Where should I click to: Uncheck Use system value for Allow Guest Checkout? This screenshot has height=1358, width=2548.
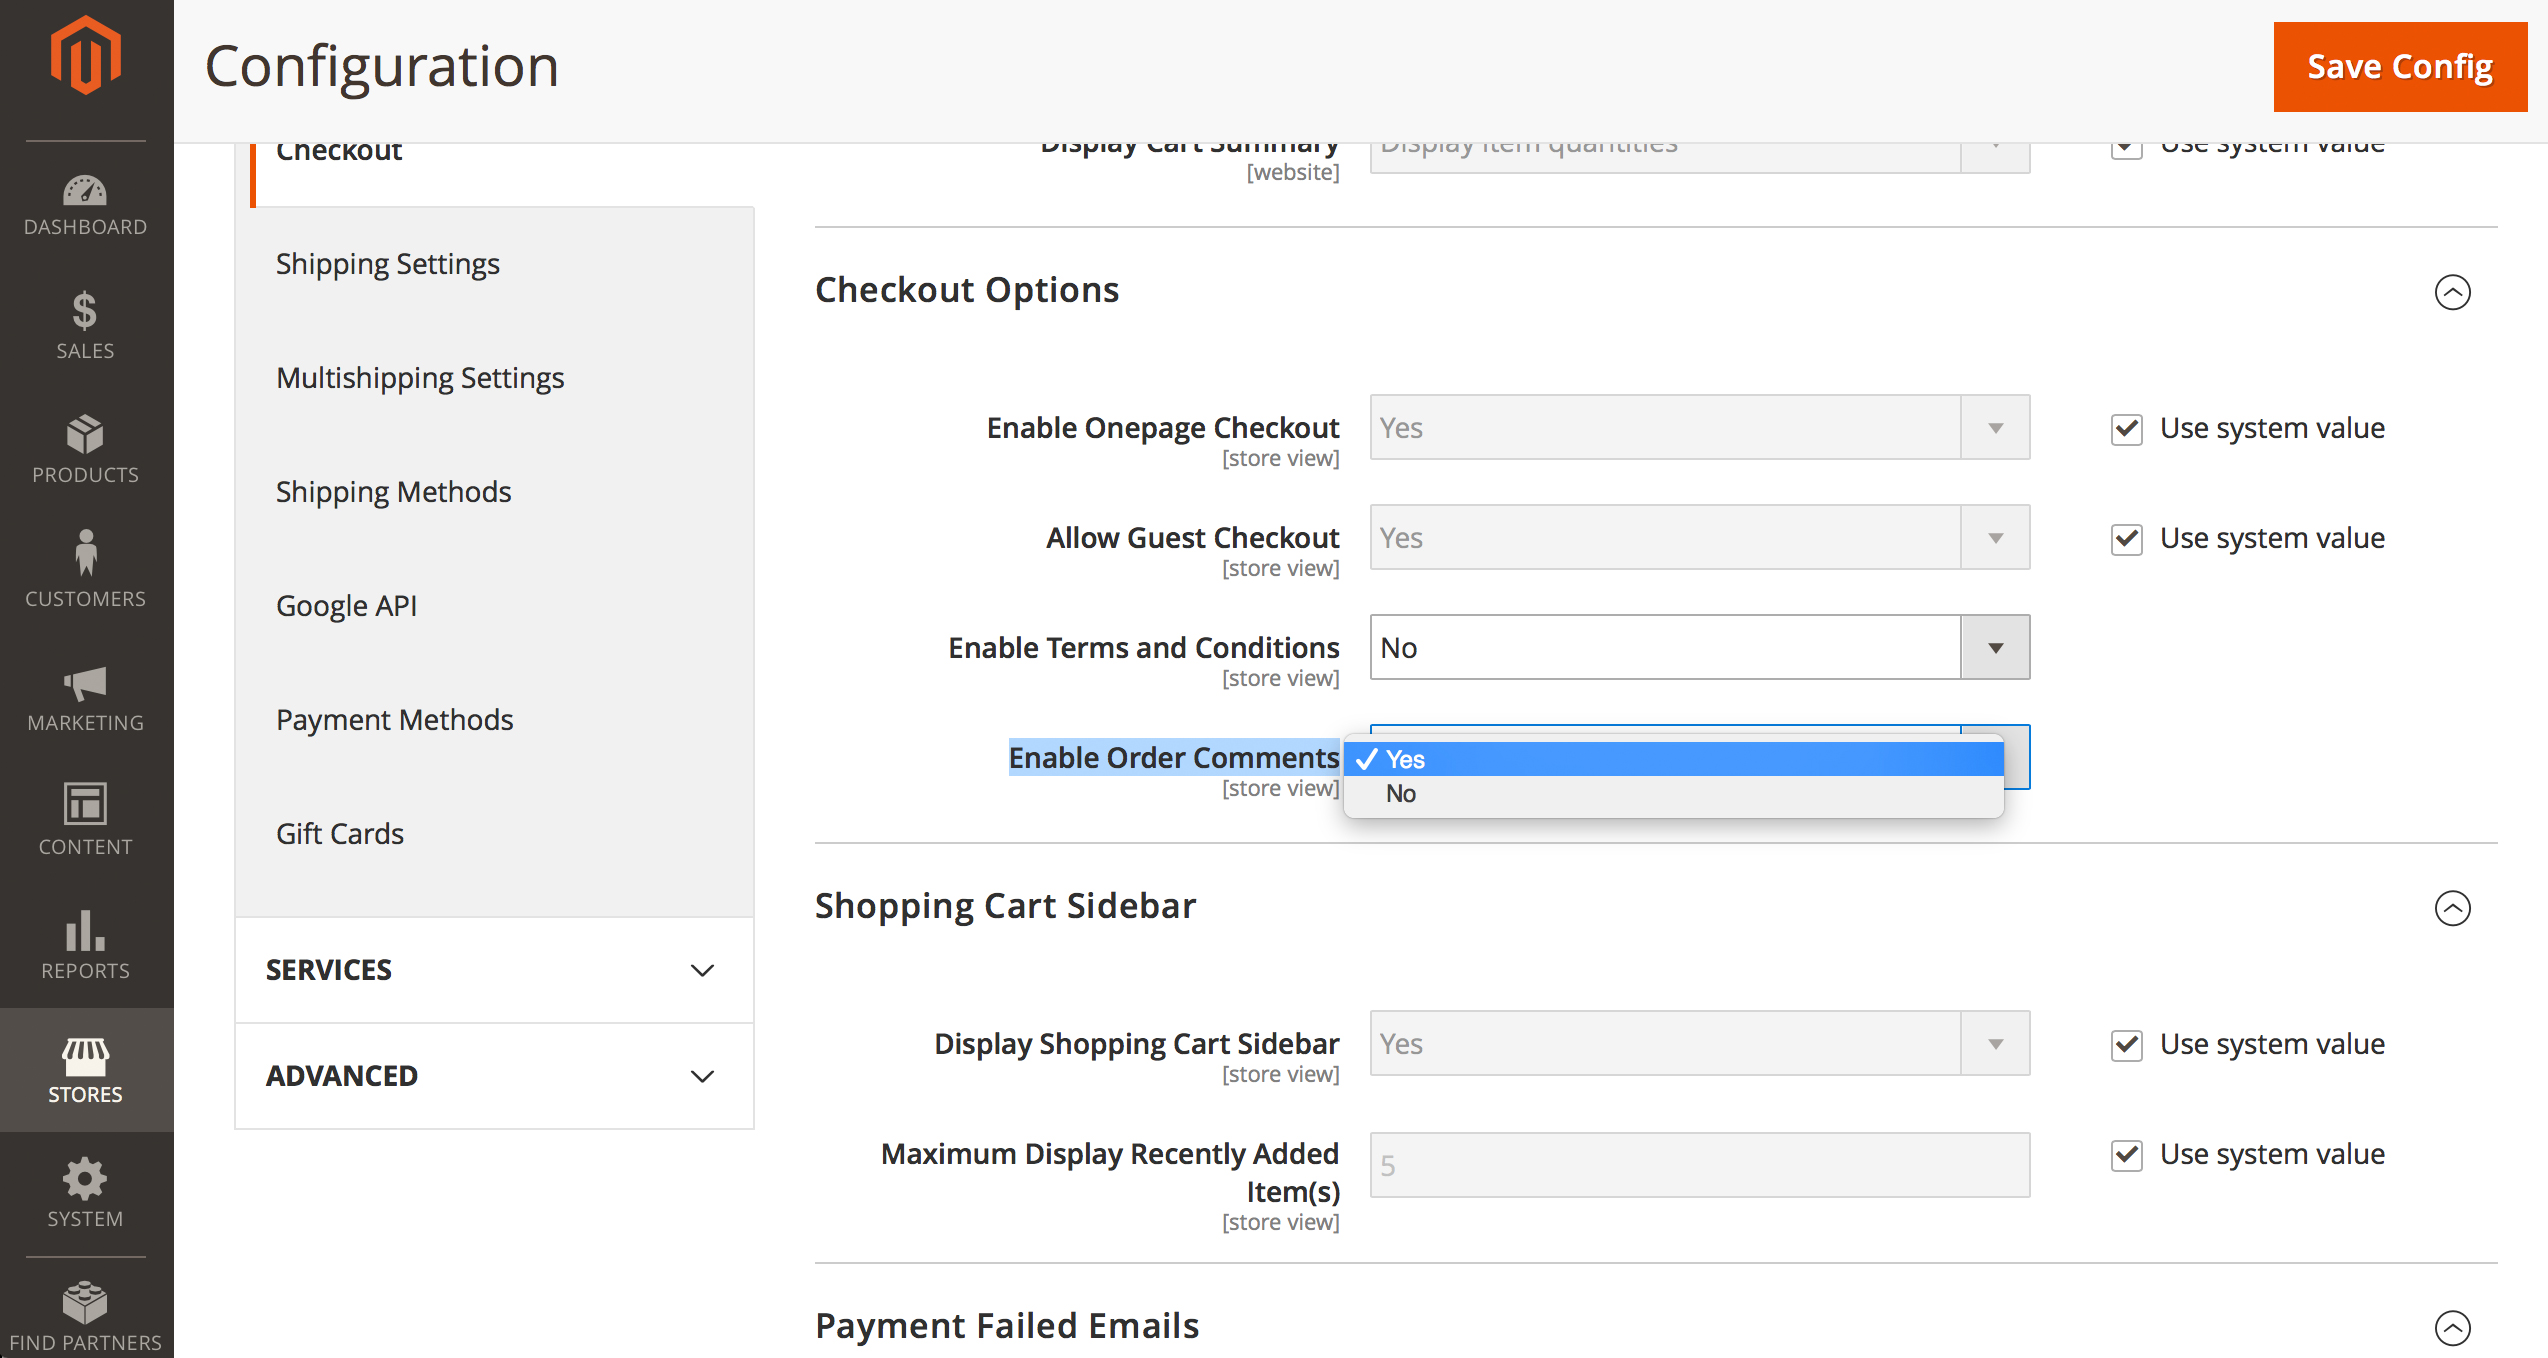[2127, 539]
